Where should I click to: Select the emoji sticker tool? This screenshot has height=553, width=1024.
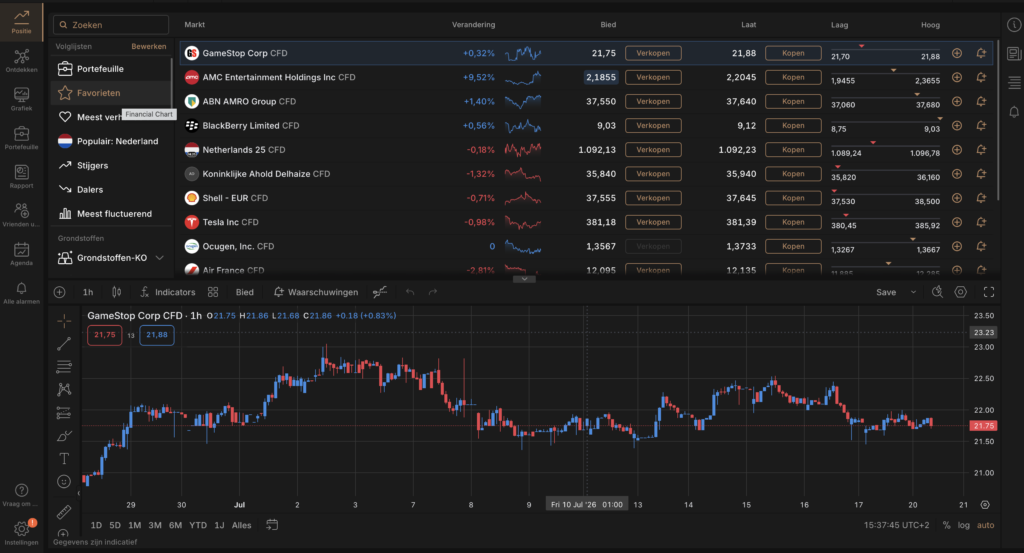point(64,481)
